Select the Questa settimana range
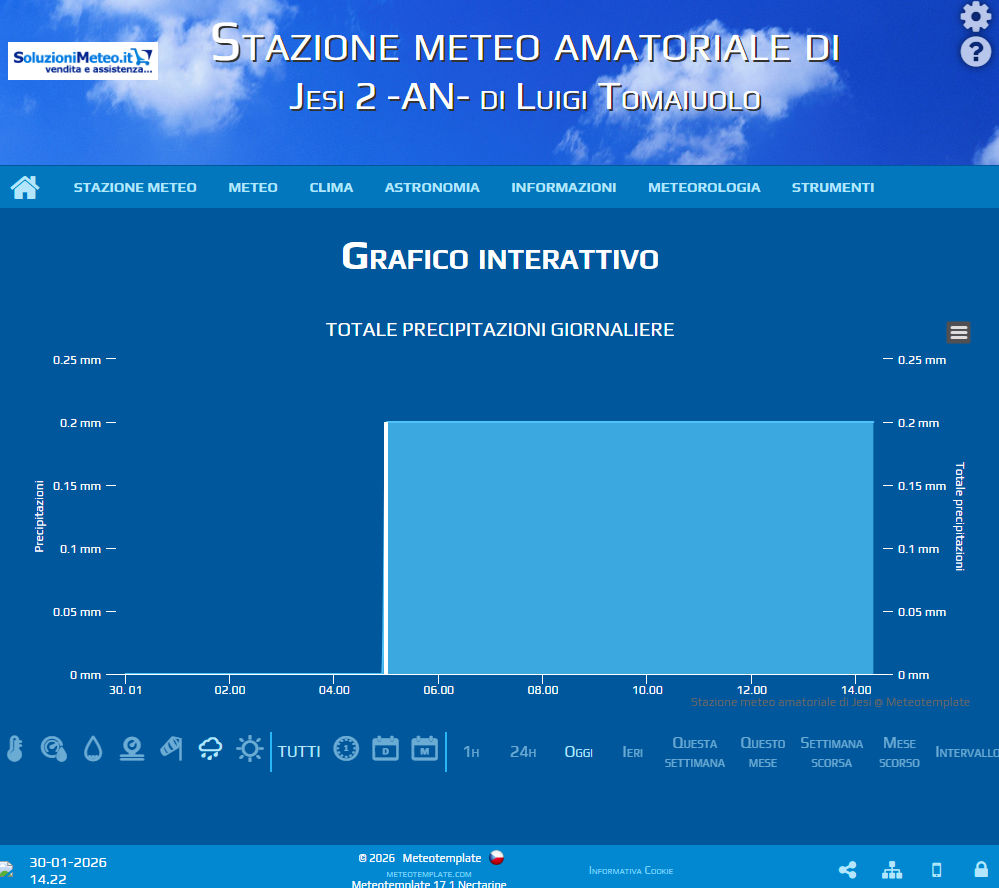 point(694,752)
